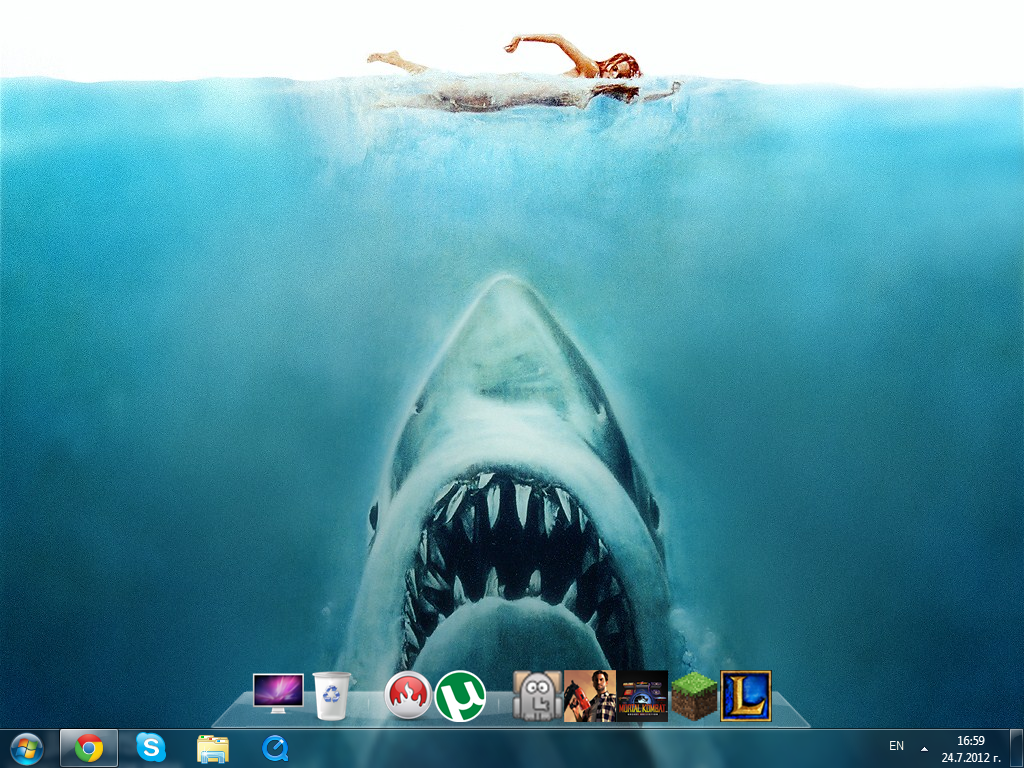Launch the game with man holding gun

(x=590, y=696)
